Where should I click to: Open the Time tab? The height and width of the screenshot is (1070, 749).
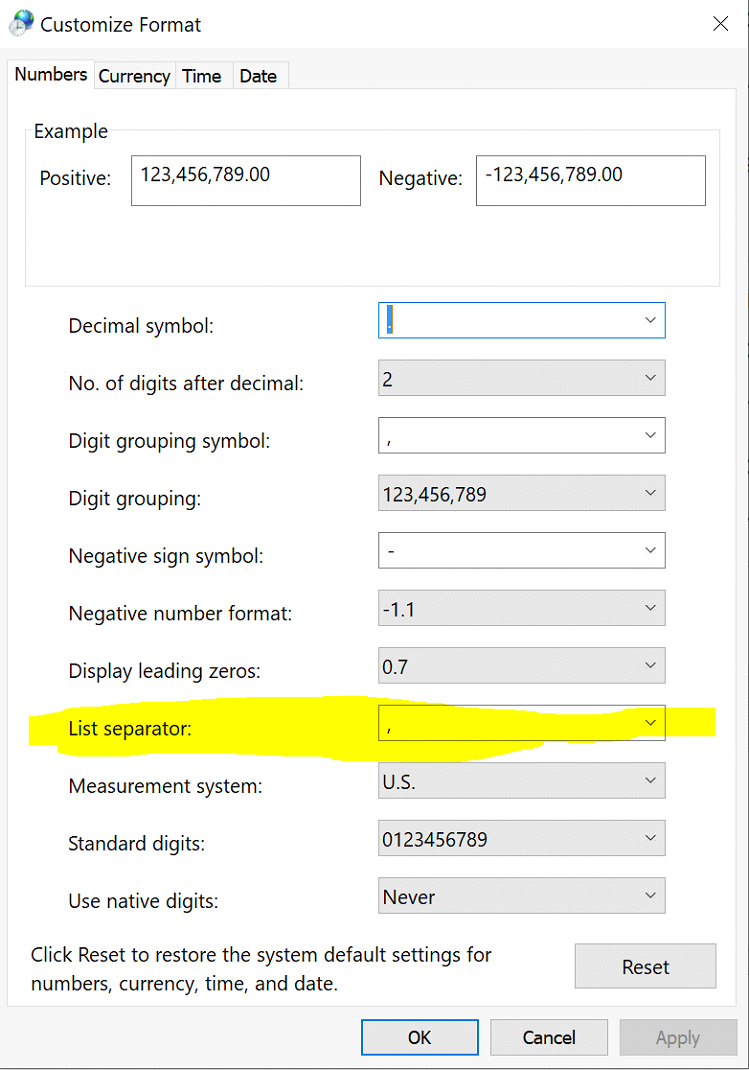point(202,76)
